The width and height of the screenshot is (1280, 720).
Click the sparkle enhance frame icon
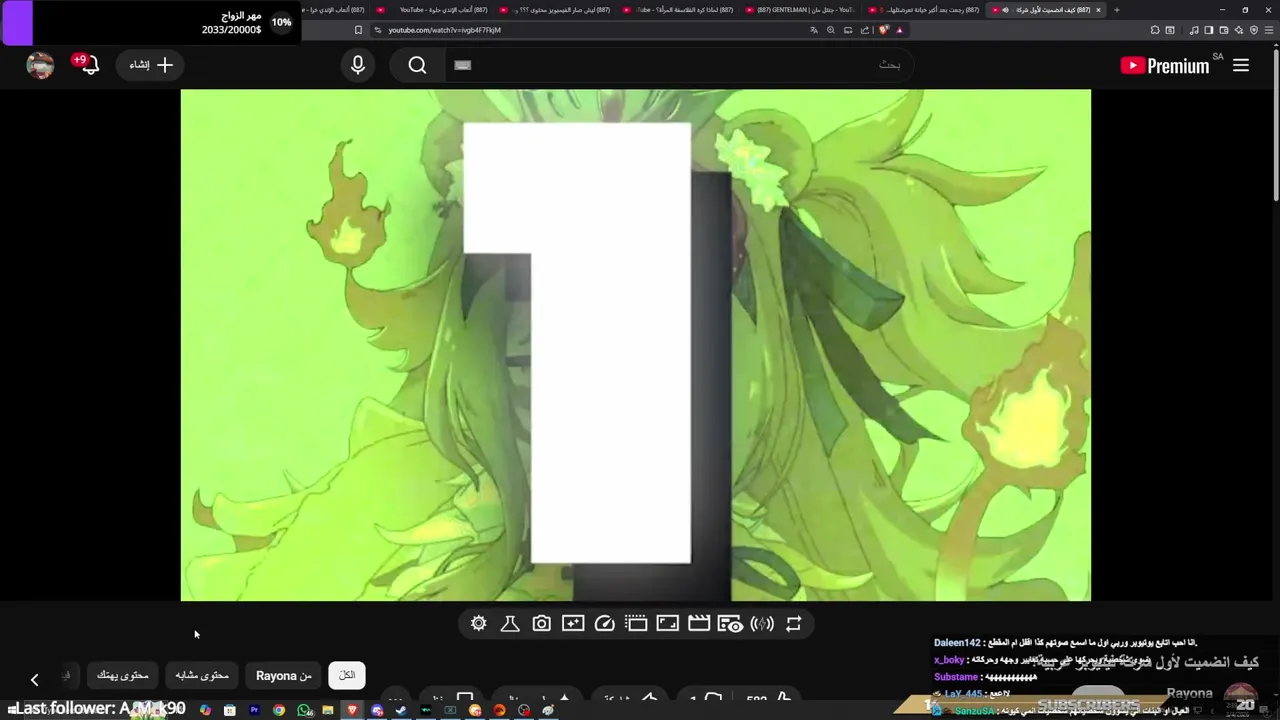pyautogui.click(x=573, y=624)
